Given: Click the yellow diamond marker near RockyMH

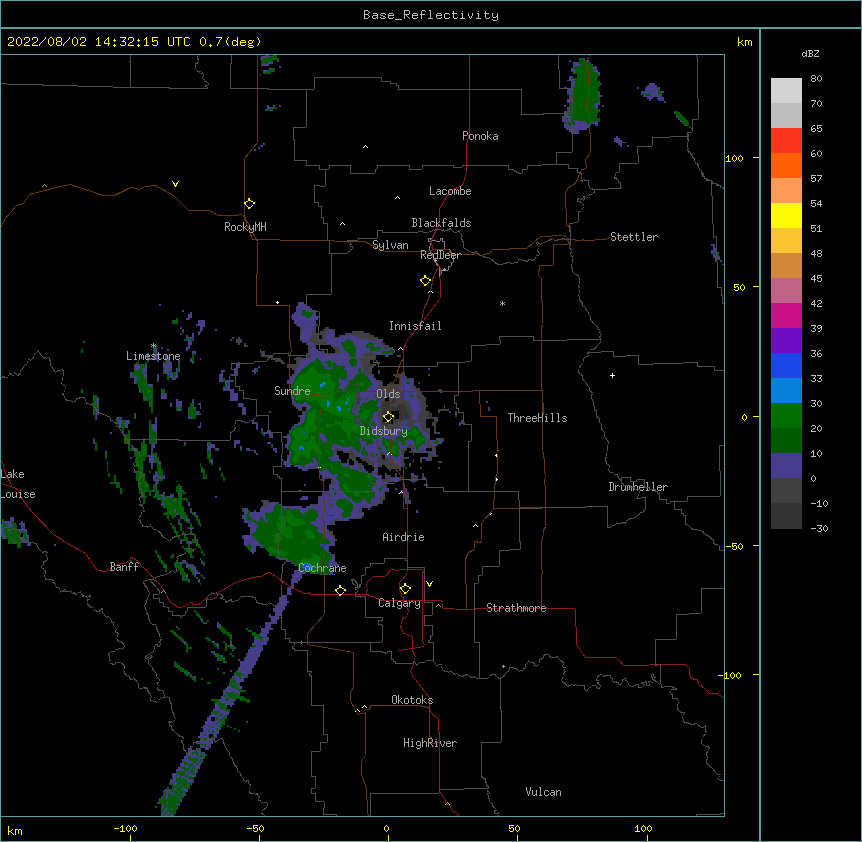Looking at the screenshot, I should pos(249,204).
